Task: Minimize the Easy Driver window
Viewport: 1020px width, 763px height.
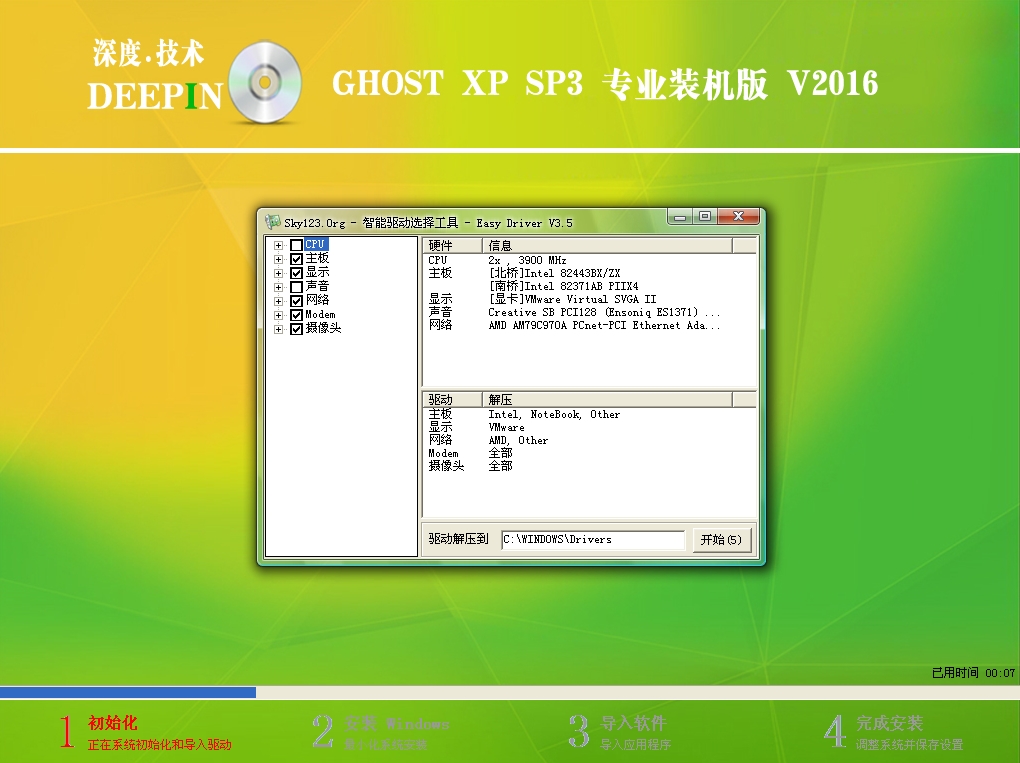Action: tap(680, 217)
